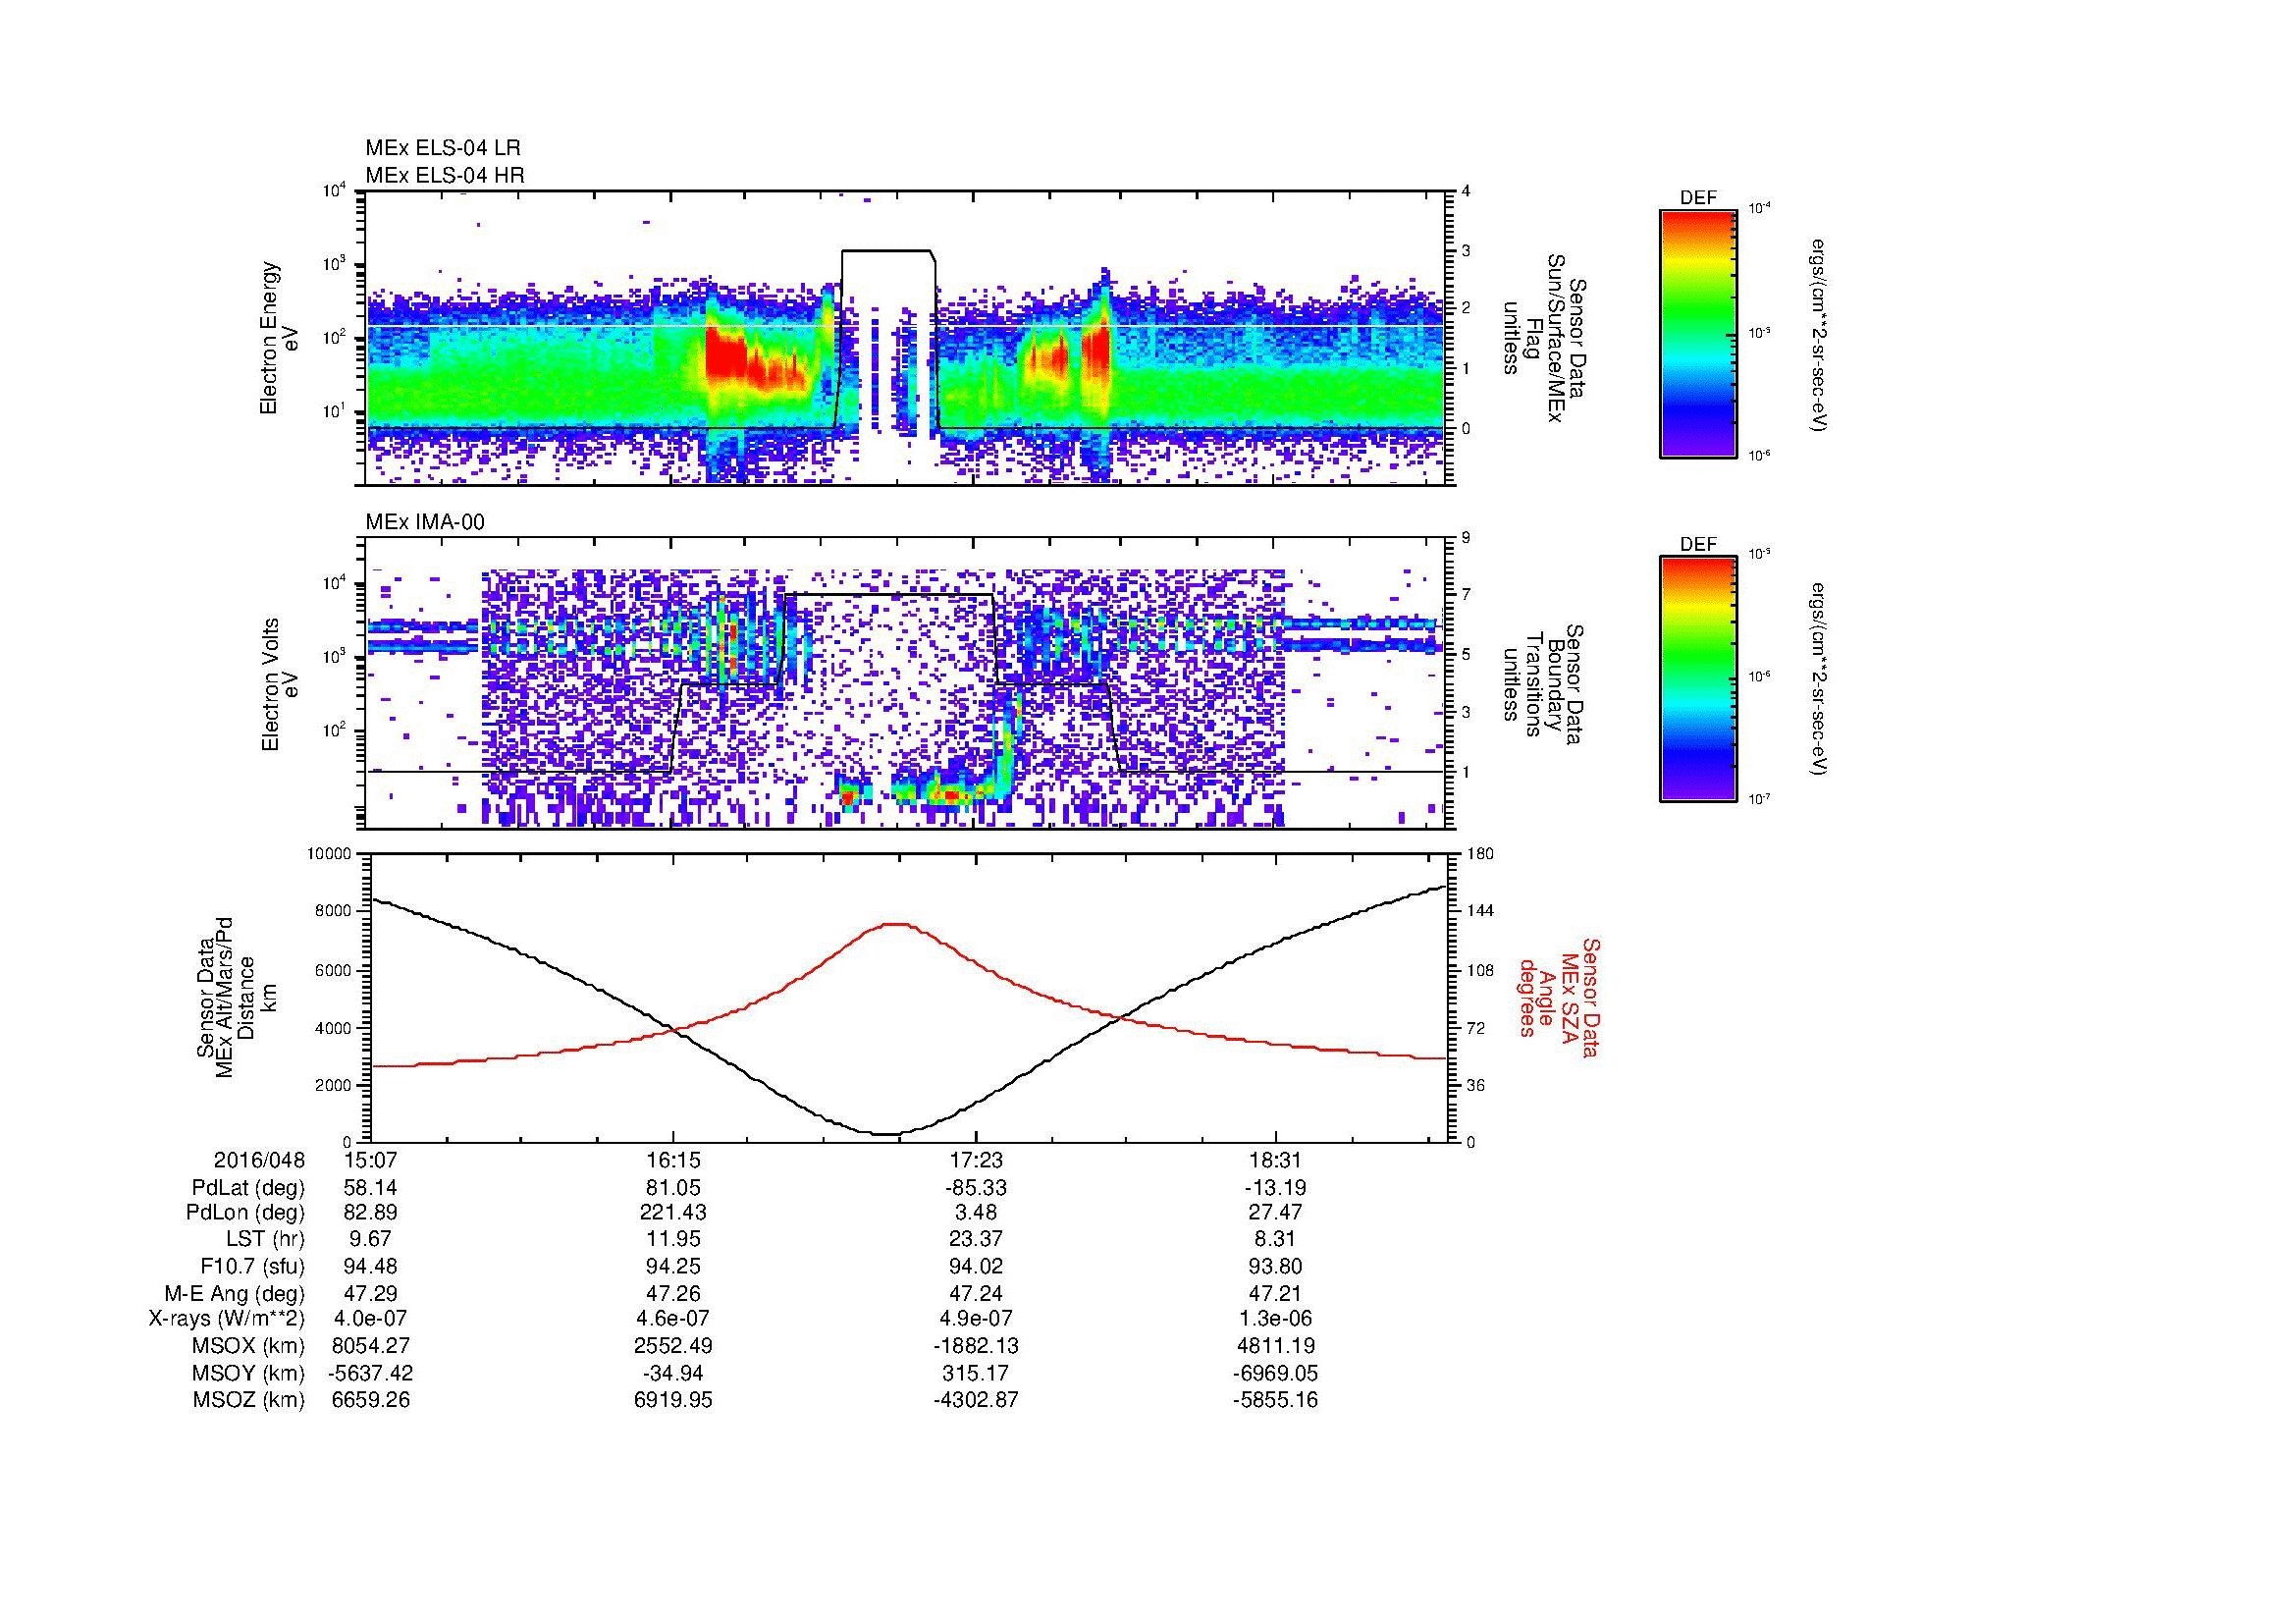
Task: Click the minimum of the black altitude curve
Action: pos(888,1133)
